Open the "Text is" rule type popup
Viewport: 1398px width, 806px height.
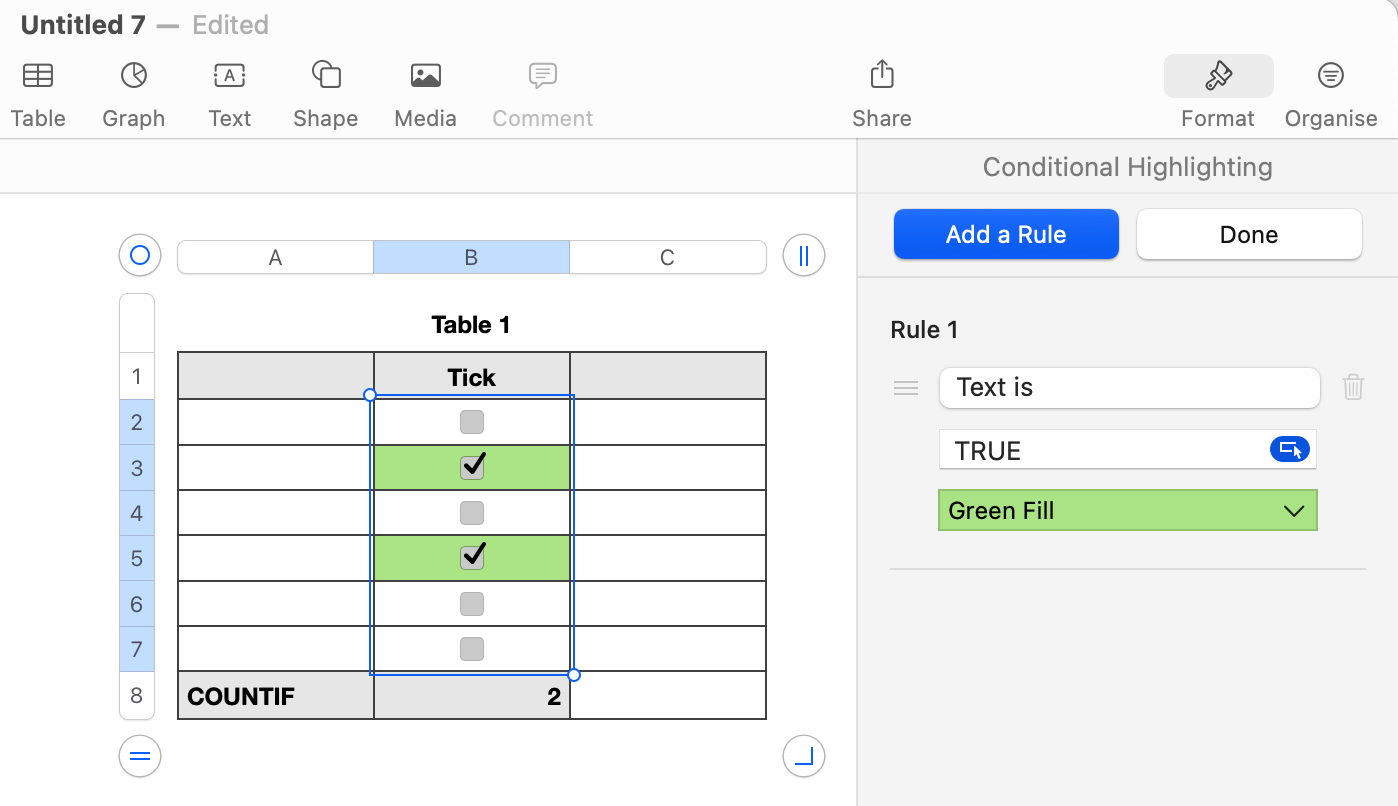1129,388
